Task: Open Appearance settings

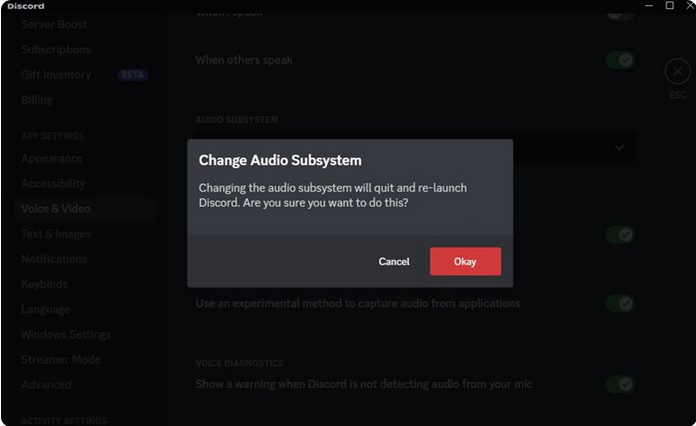Action: tap(52, 158)
